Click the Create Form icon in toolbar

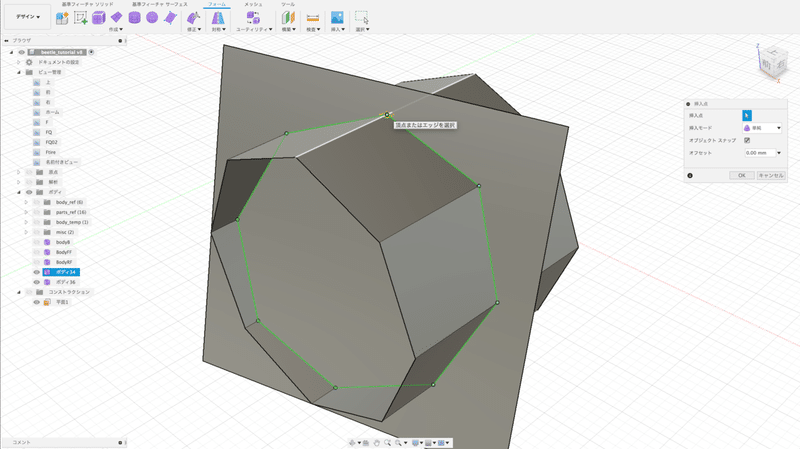click(62, 18)
